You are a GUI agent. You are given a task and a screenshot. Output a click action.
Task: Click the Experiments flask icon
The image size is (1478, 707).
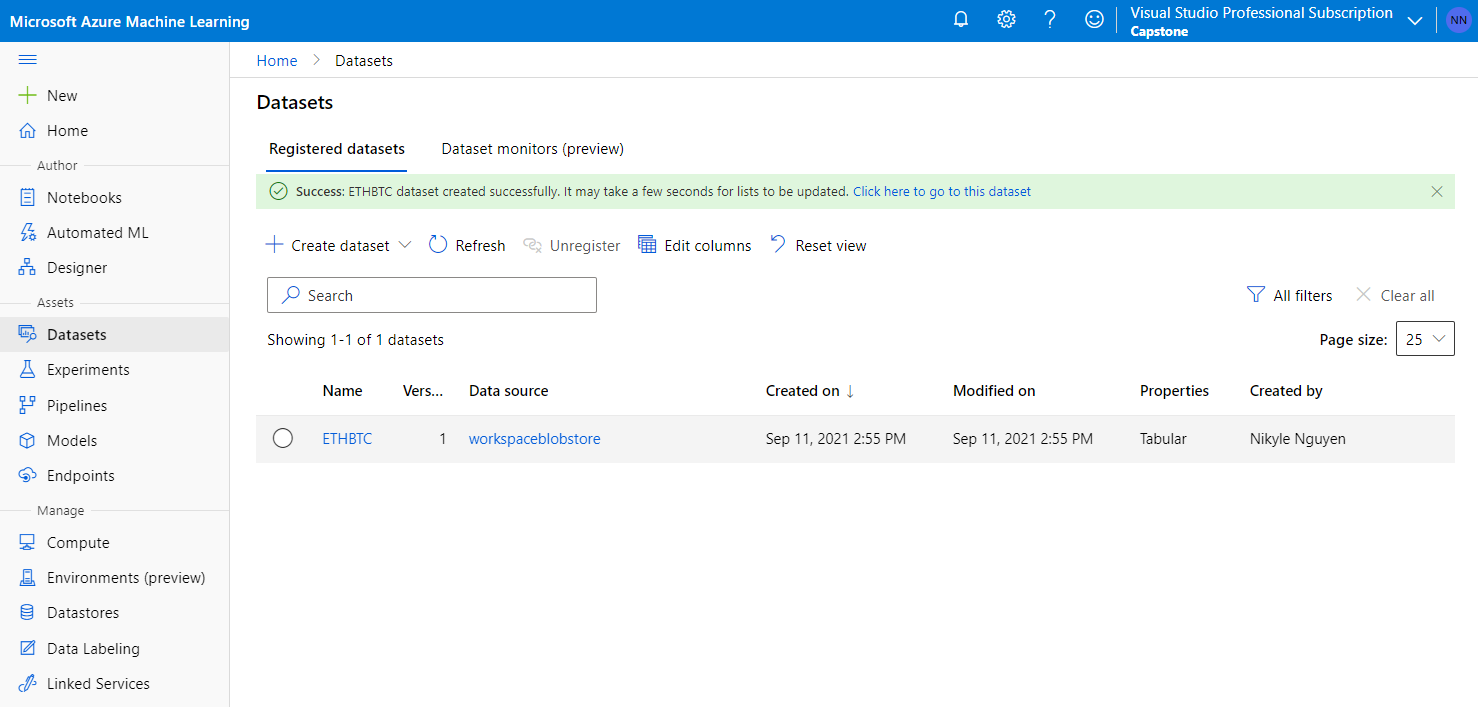pyautogui.click(x=27, y=370)
